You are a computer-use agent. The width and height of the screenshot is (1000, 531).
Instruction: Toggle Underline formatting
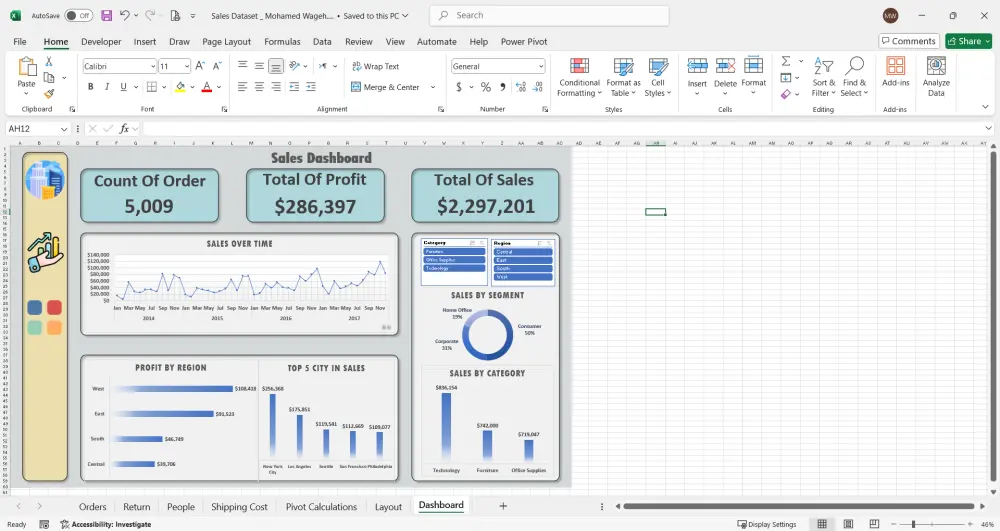(123, 87)
